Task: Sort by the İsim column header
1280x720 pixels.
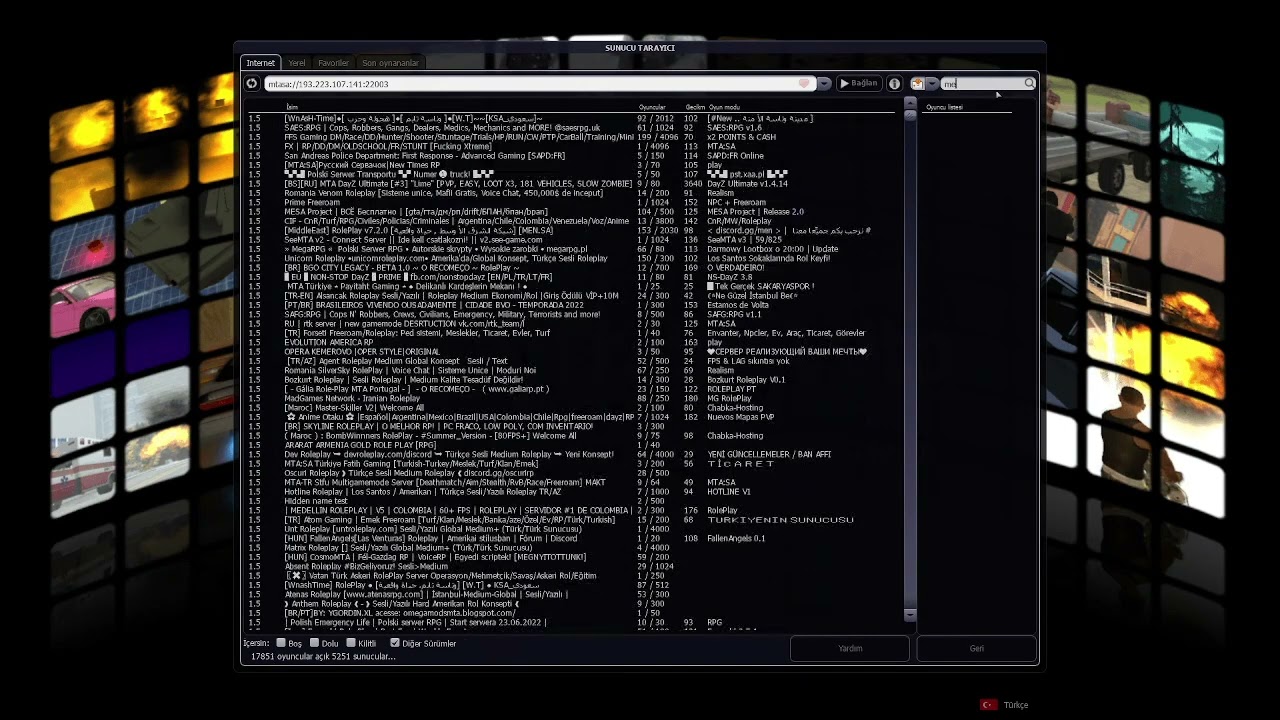Action: click(292, 107)
